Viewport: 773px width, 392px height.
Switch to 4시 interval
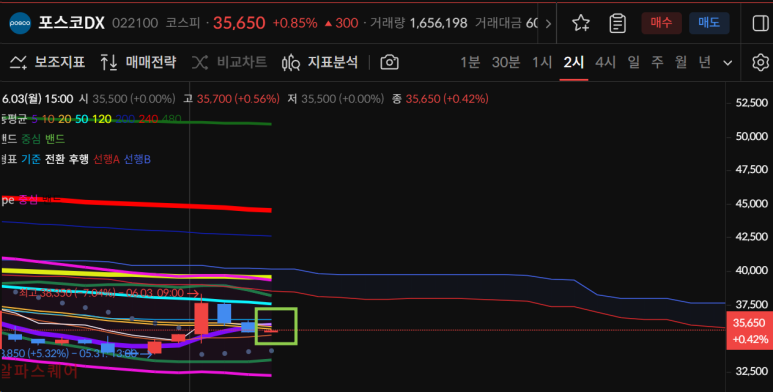[605, 63]
